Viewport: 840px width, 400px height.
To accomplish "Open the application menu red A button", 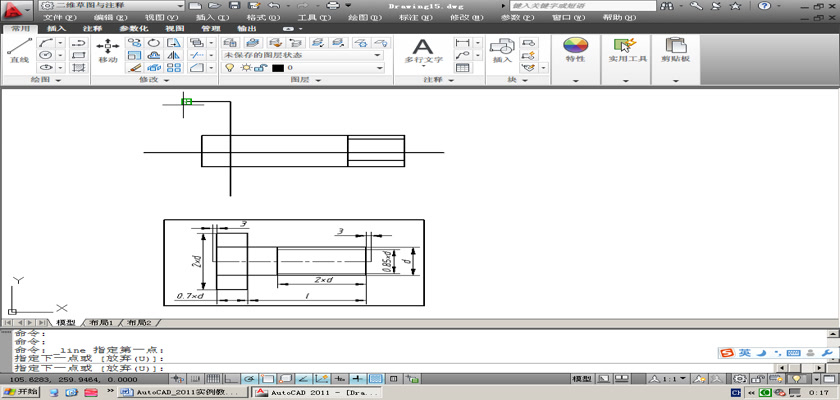I will (x=16, y=9).
